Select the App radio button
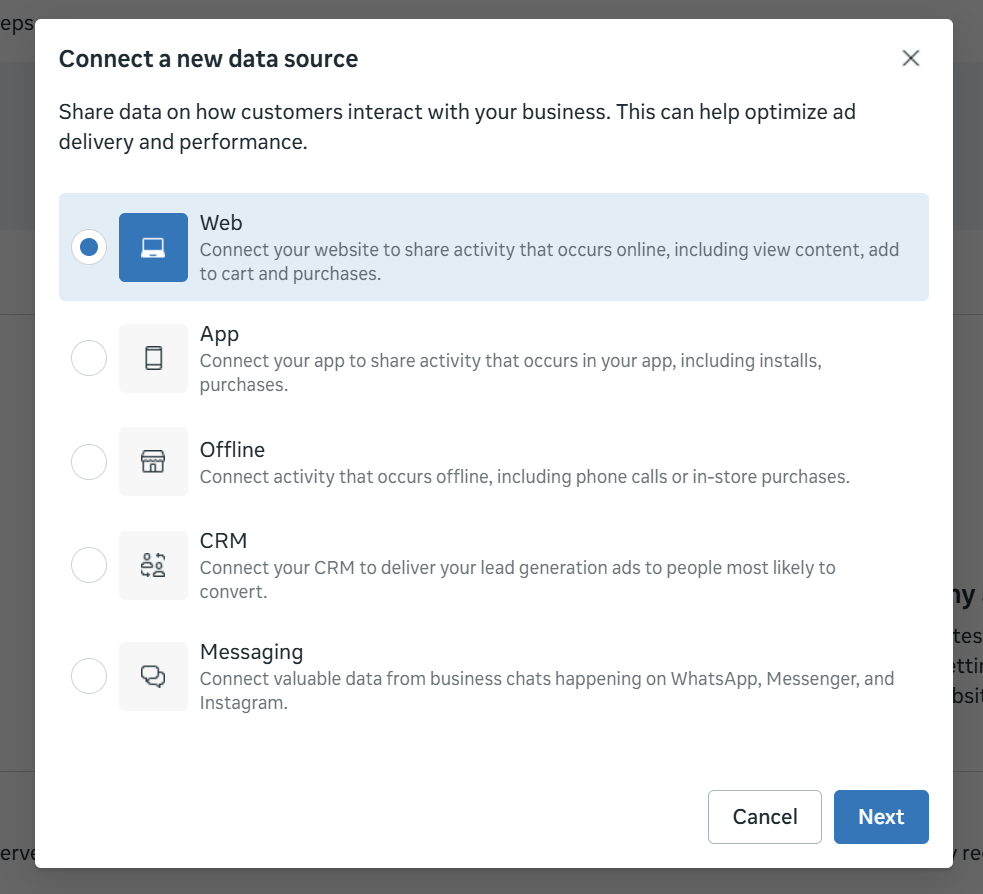The width and height of the screenshot is (983, 894). coord(89,357)
